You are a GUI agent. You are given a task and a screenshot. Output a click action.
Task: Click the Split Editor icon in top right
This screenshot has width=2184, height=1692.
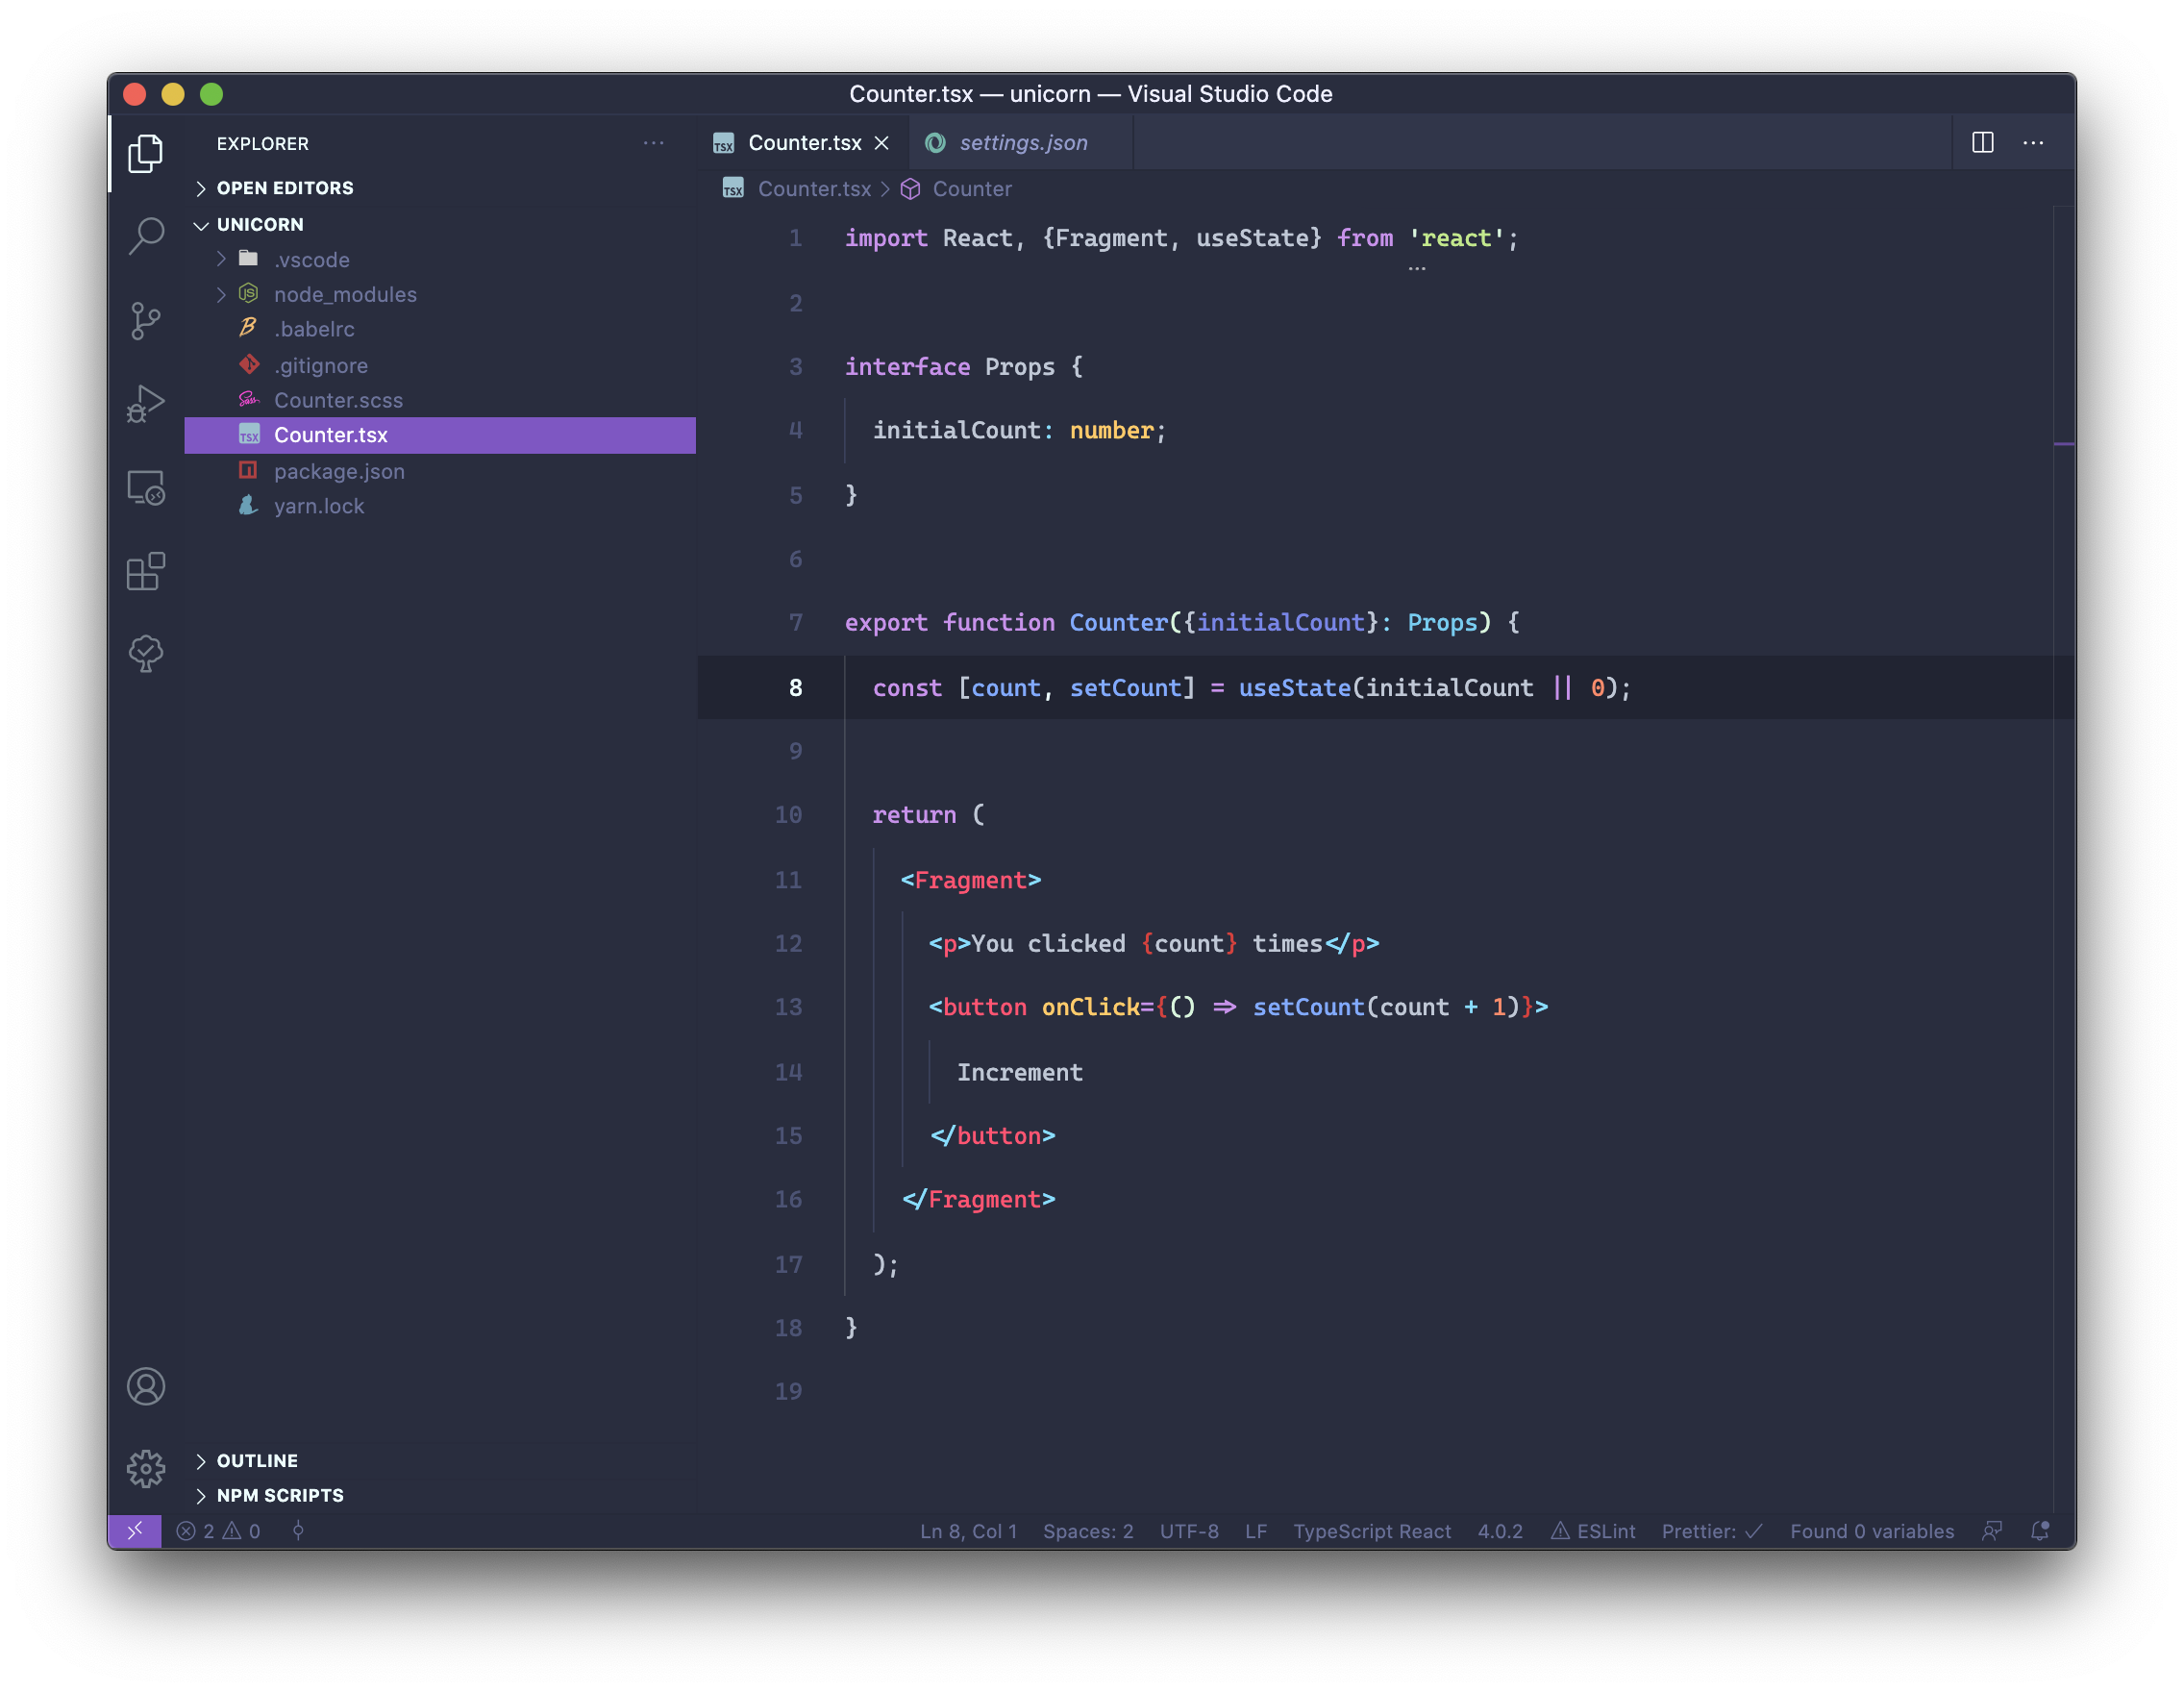coord(1982,142)
